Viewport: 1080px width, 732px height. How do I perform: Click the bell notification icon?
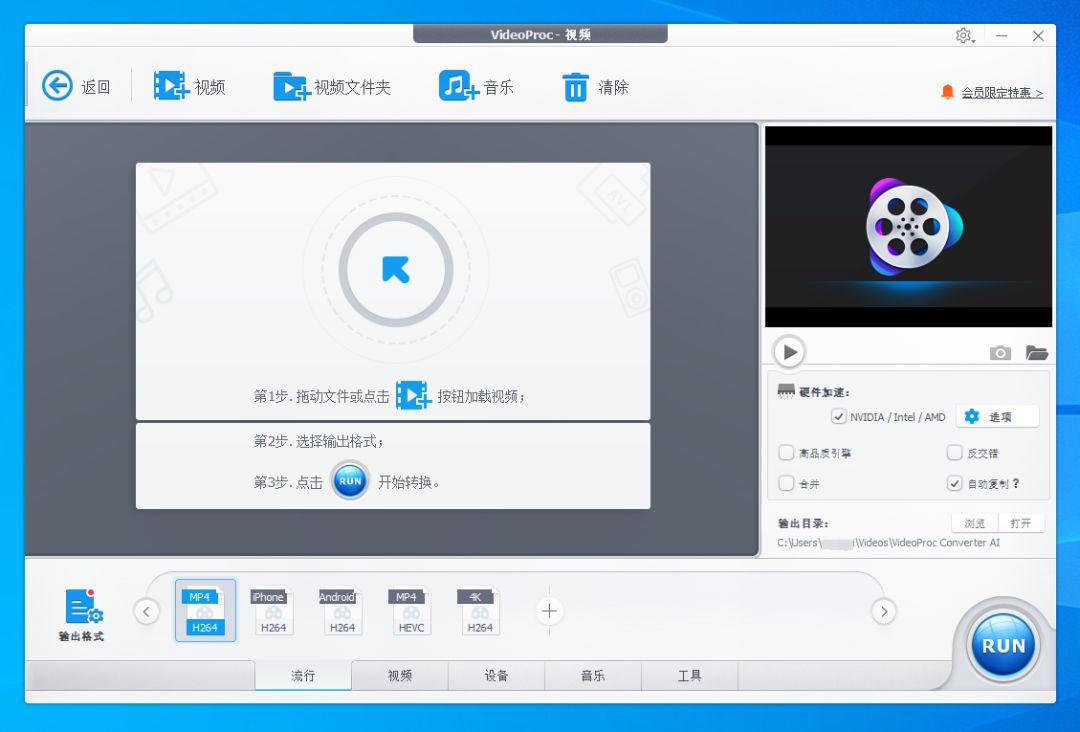click(948, 92)
